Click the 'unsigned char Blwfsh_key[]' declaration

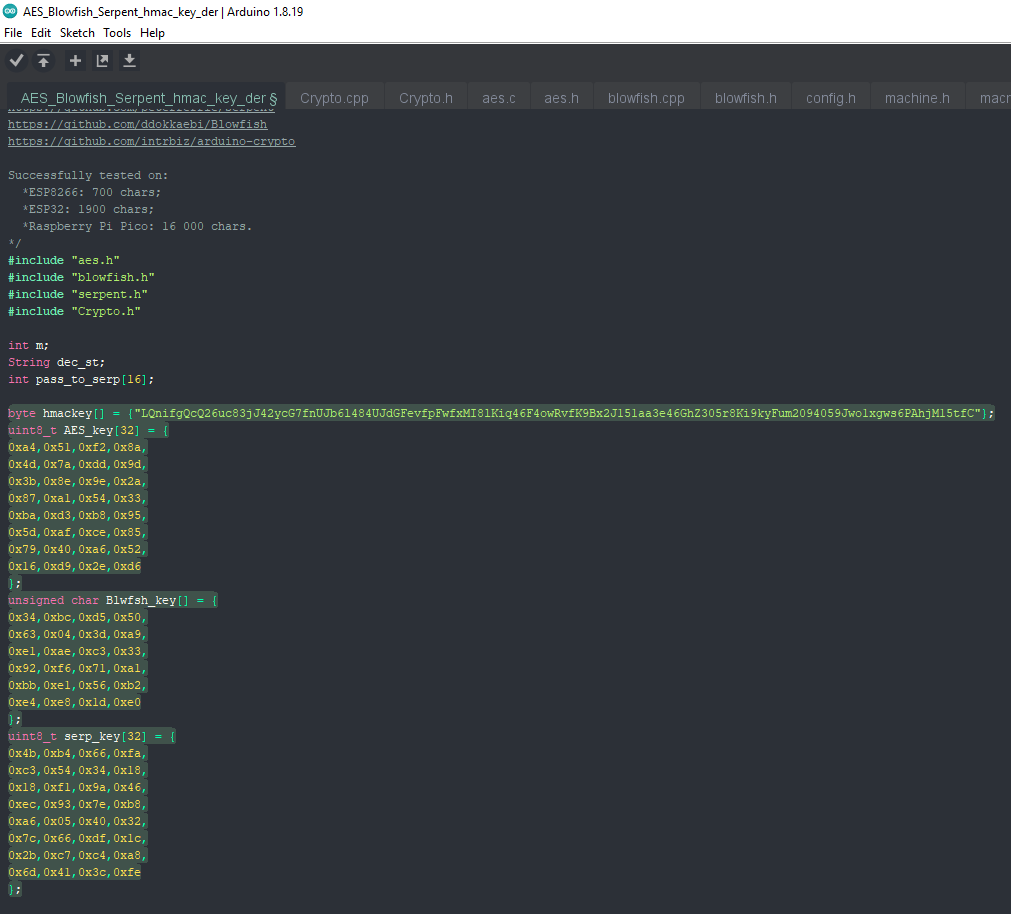pos(112,601)
